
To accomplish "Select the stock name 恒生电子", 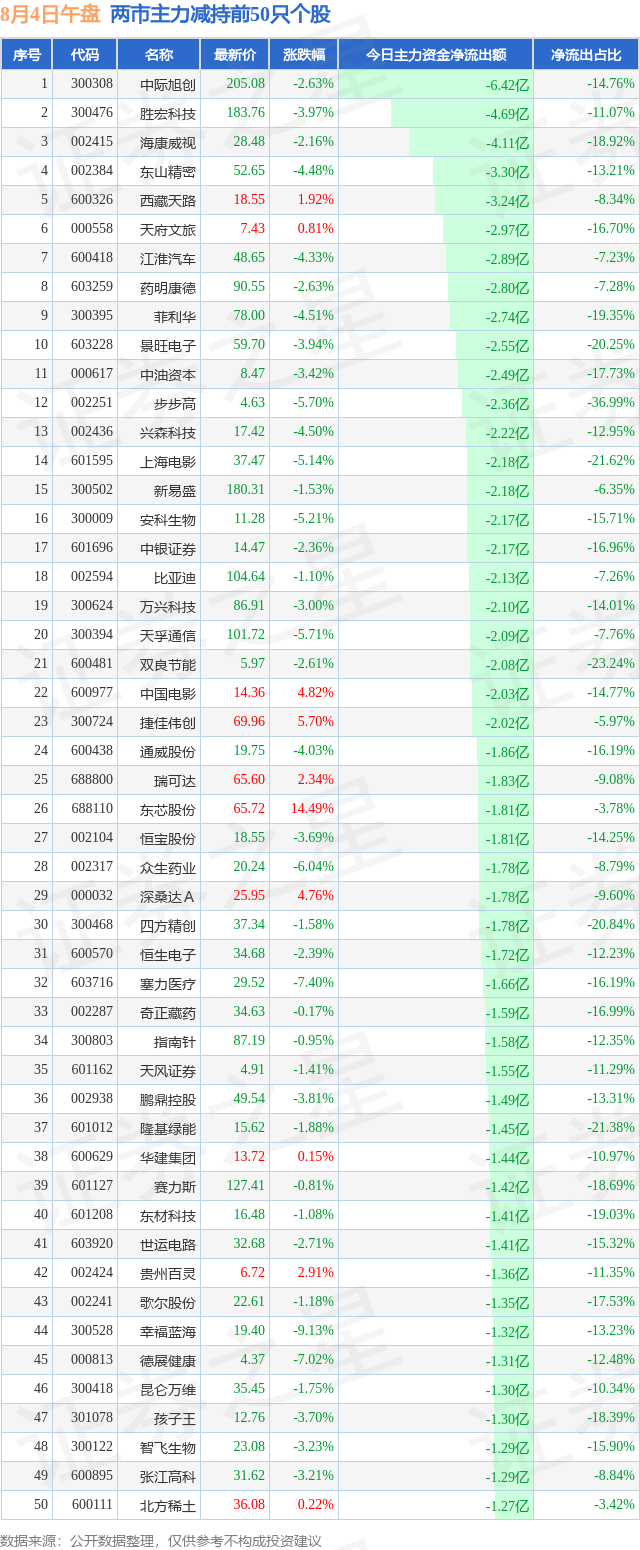I will pyautogui.click(x=168, y=954).
